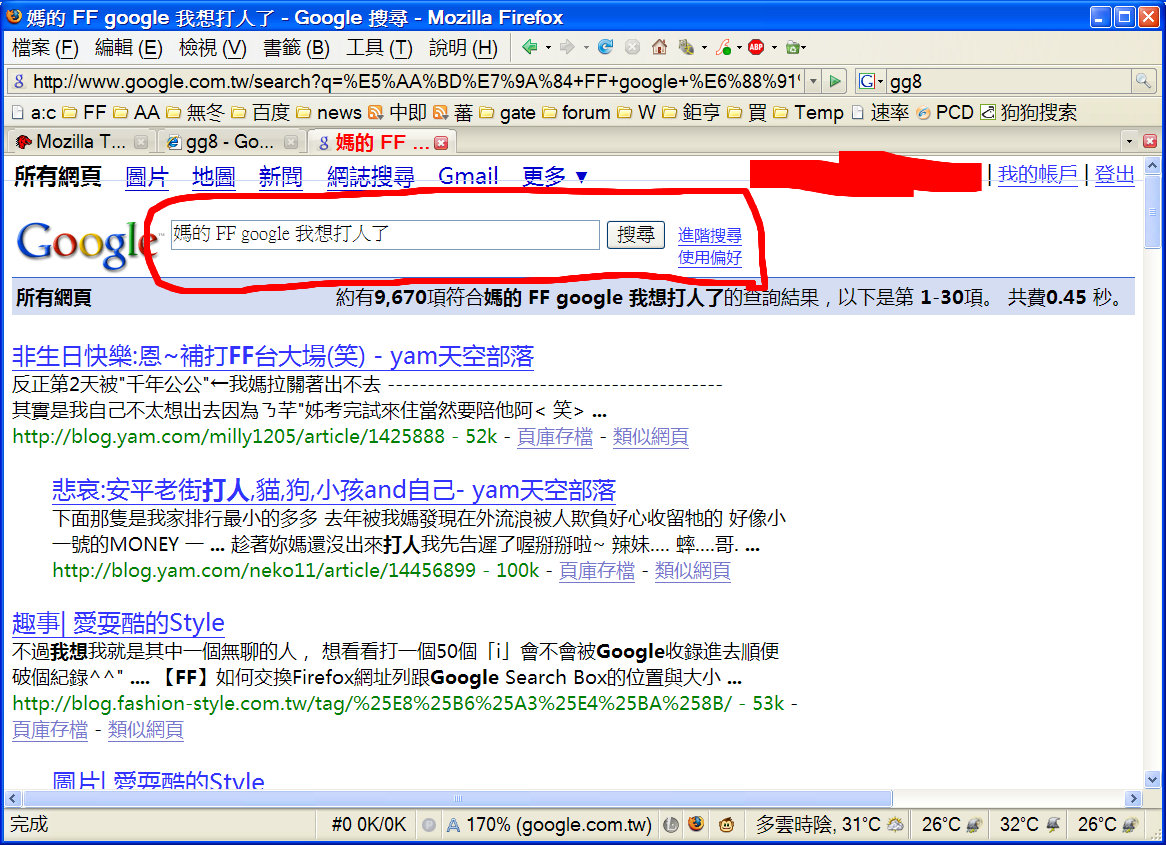Open the 進階搜尋 advanced search link
Screen dimensions: 1166x845
click(x=709, y=236)
